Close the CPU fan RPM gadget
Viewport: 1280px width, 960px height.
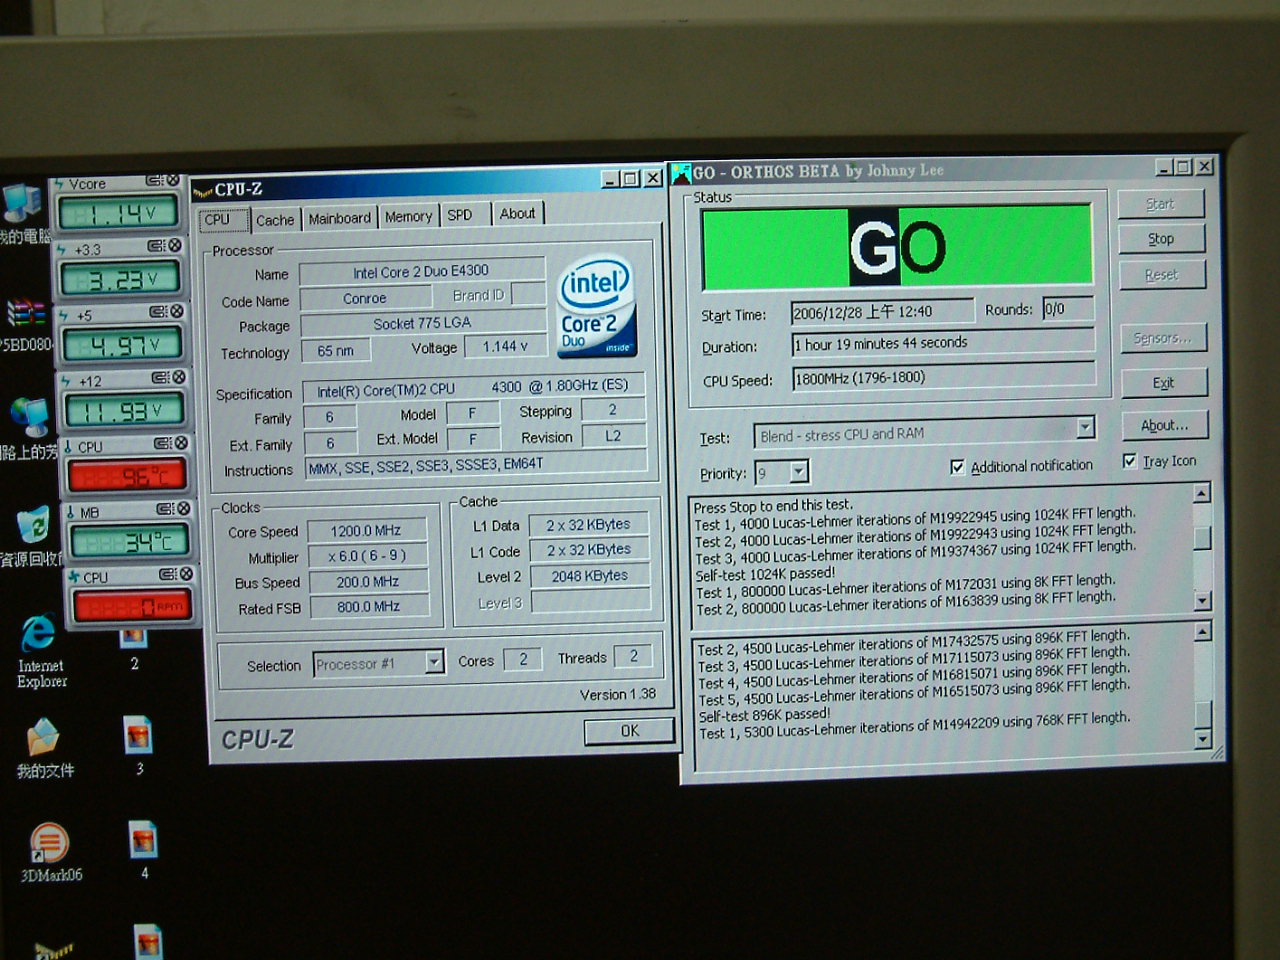(185, 575)
